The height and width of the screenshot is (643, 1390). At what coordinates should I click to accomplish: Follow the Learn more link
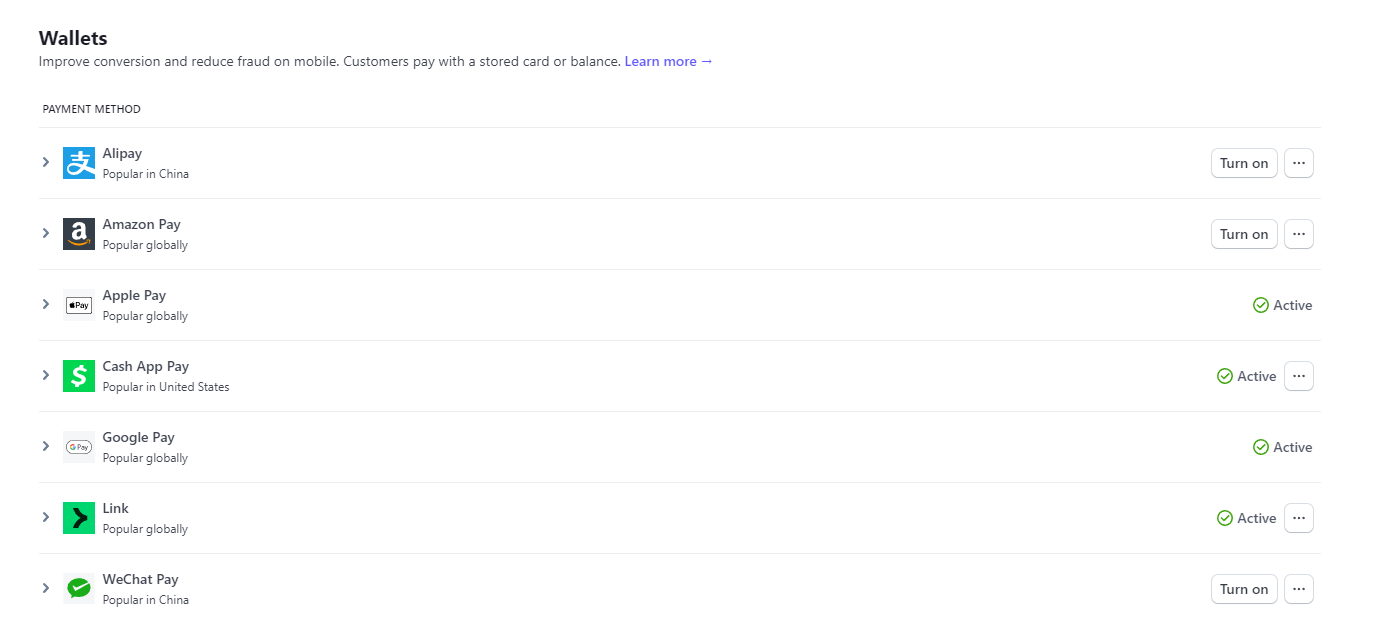[x=669, y=62]
